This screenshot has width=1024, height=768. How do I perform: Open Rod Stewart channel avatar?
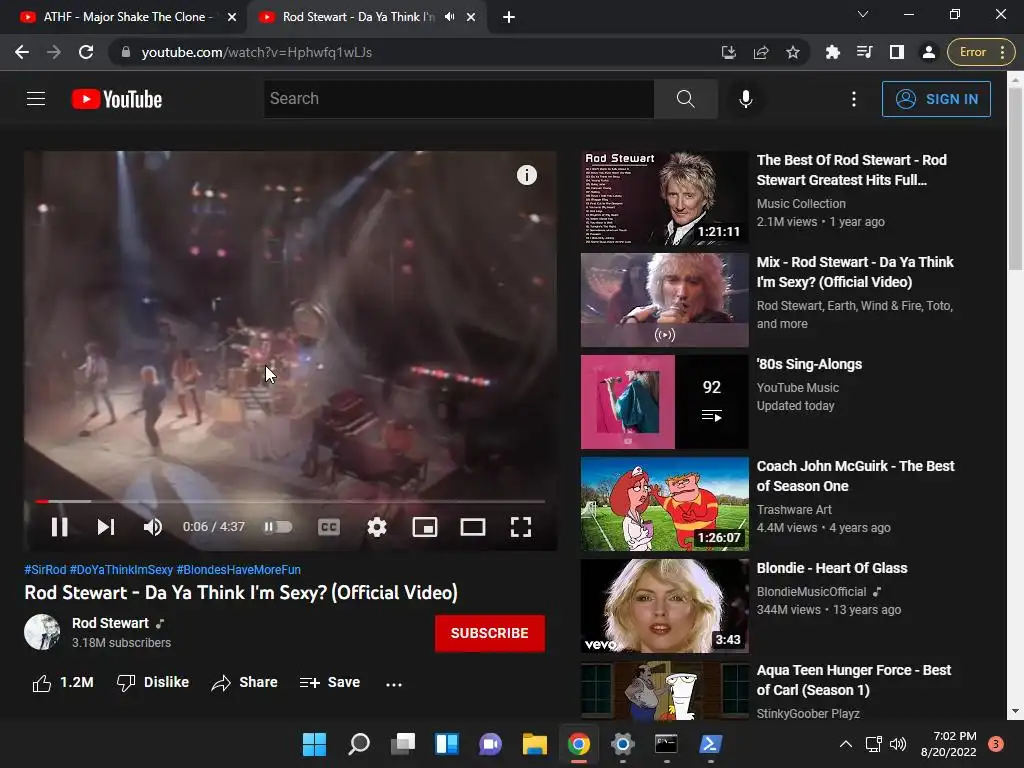pos(42,632)
